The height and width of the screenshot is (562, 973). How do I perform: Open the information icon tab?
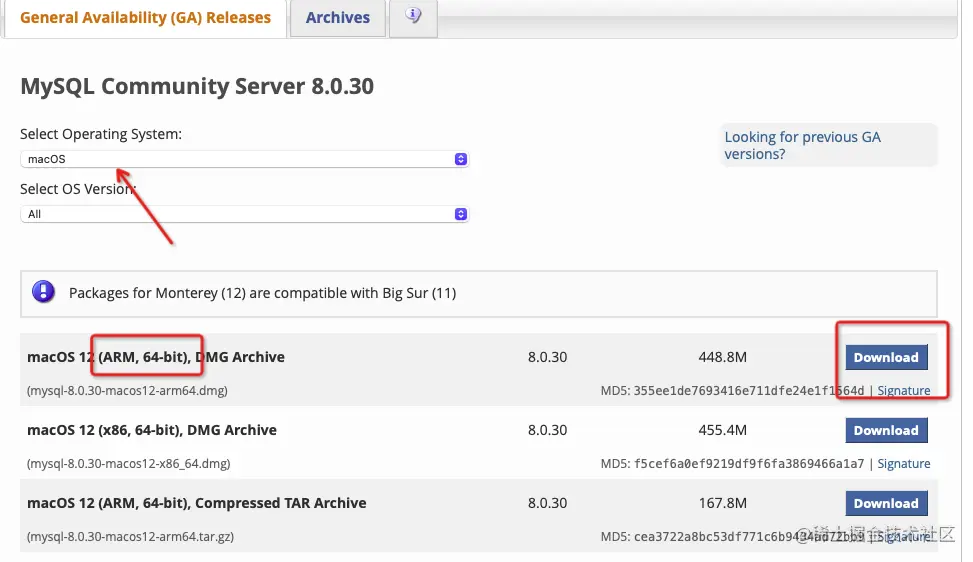413,17
